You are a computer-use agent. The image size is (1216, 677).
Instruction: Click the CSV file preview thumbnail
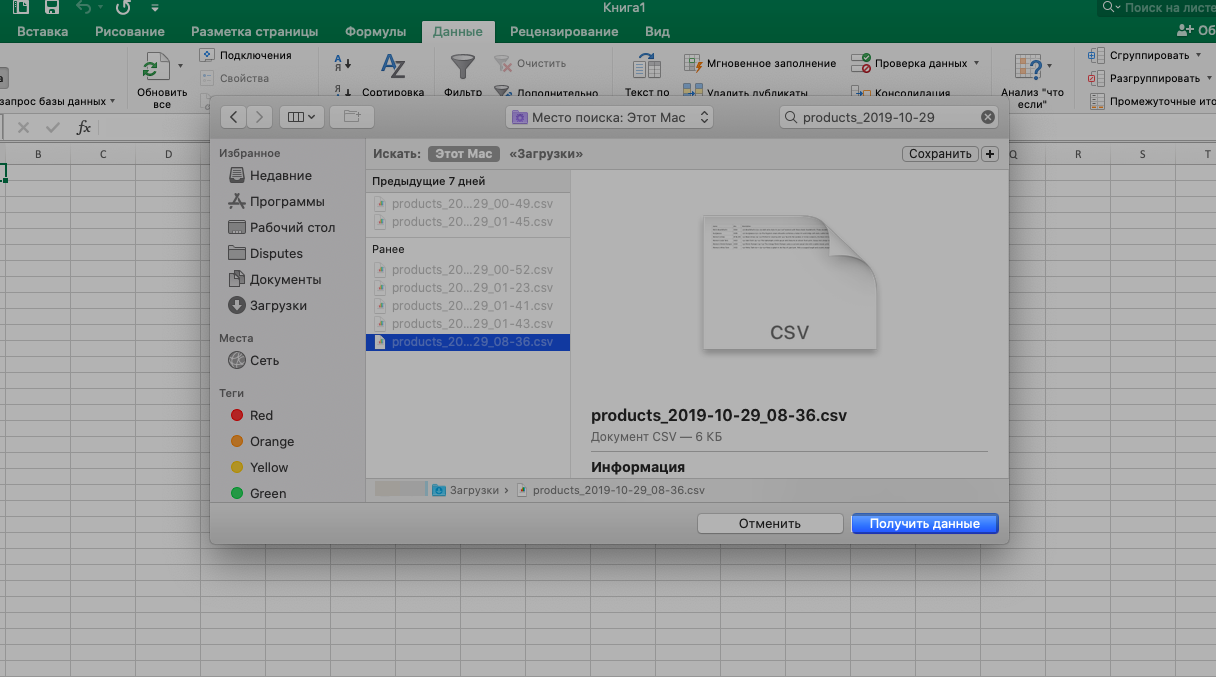point(790,283)
